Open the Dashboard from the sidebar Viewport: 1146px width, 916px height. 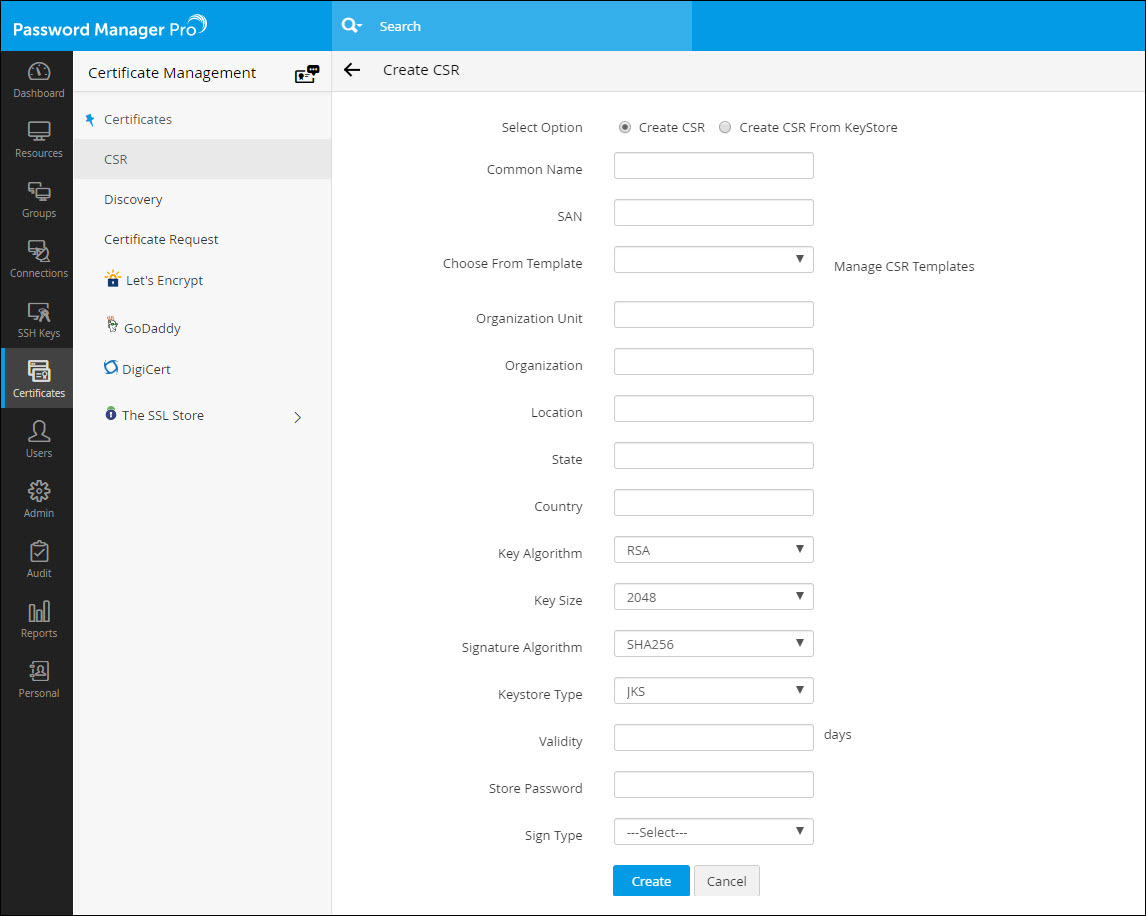[x=38, y=80]
